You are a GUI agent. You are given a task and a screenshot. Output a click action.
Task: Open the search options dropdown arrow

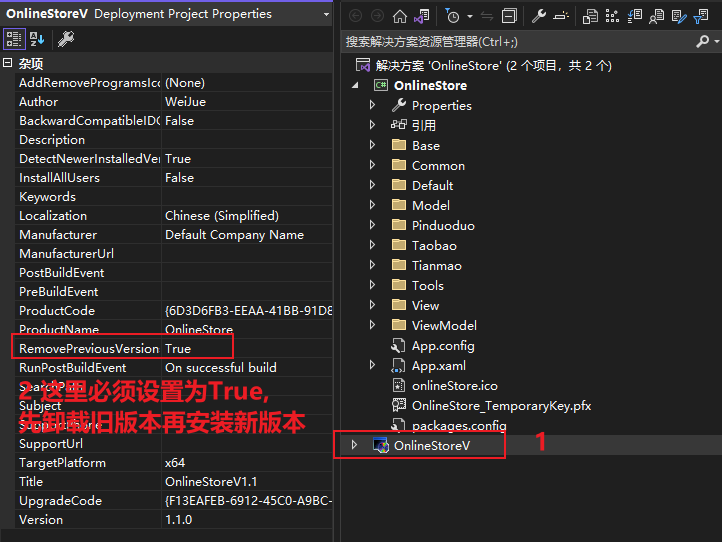point(714,42)
